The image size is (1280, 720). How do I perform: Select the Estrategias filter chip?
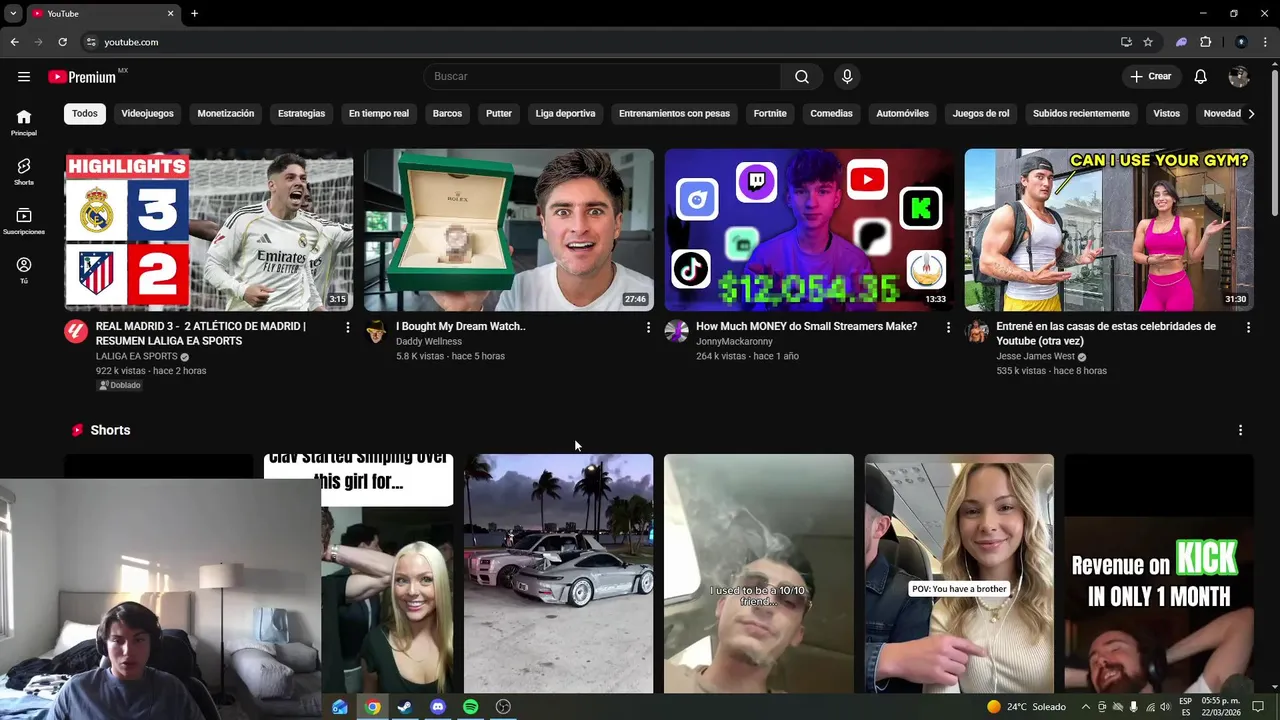pos(301,114)
